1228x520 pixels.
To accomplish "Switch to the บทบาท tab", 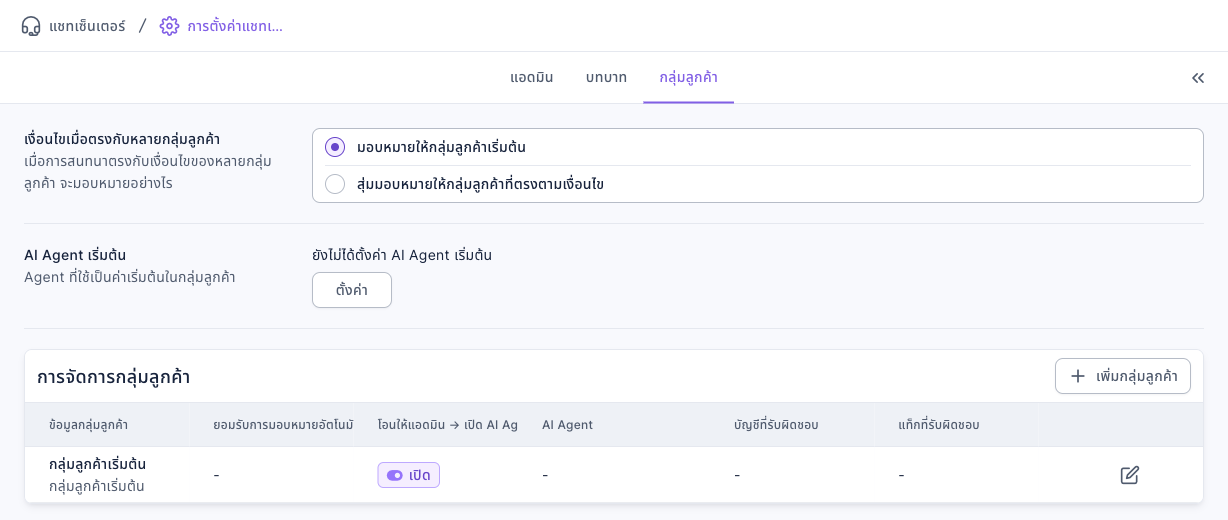I will pos(606,78).
